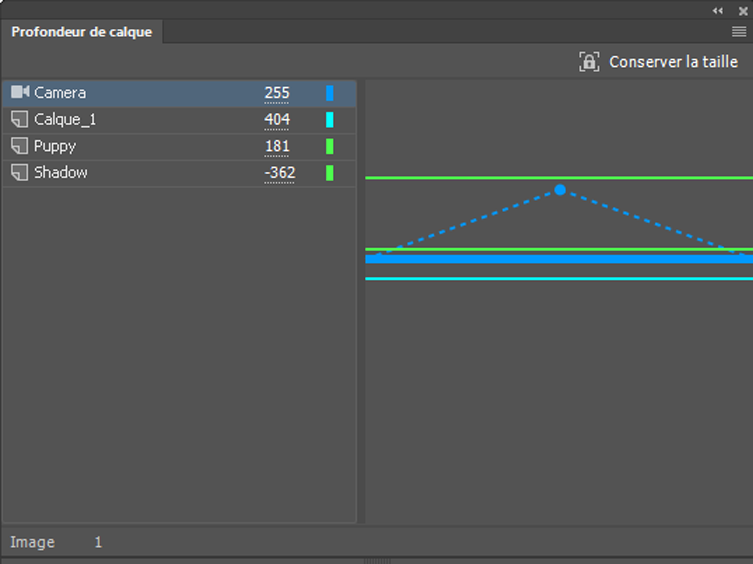
Task: Click the Shadow layer icon
Action: [19, 173]
